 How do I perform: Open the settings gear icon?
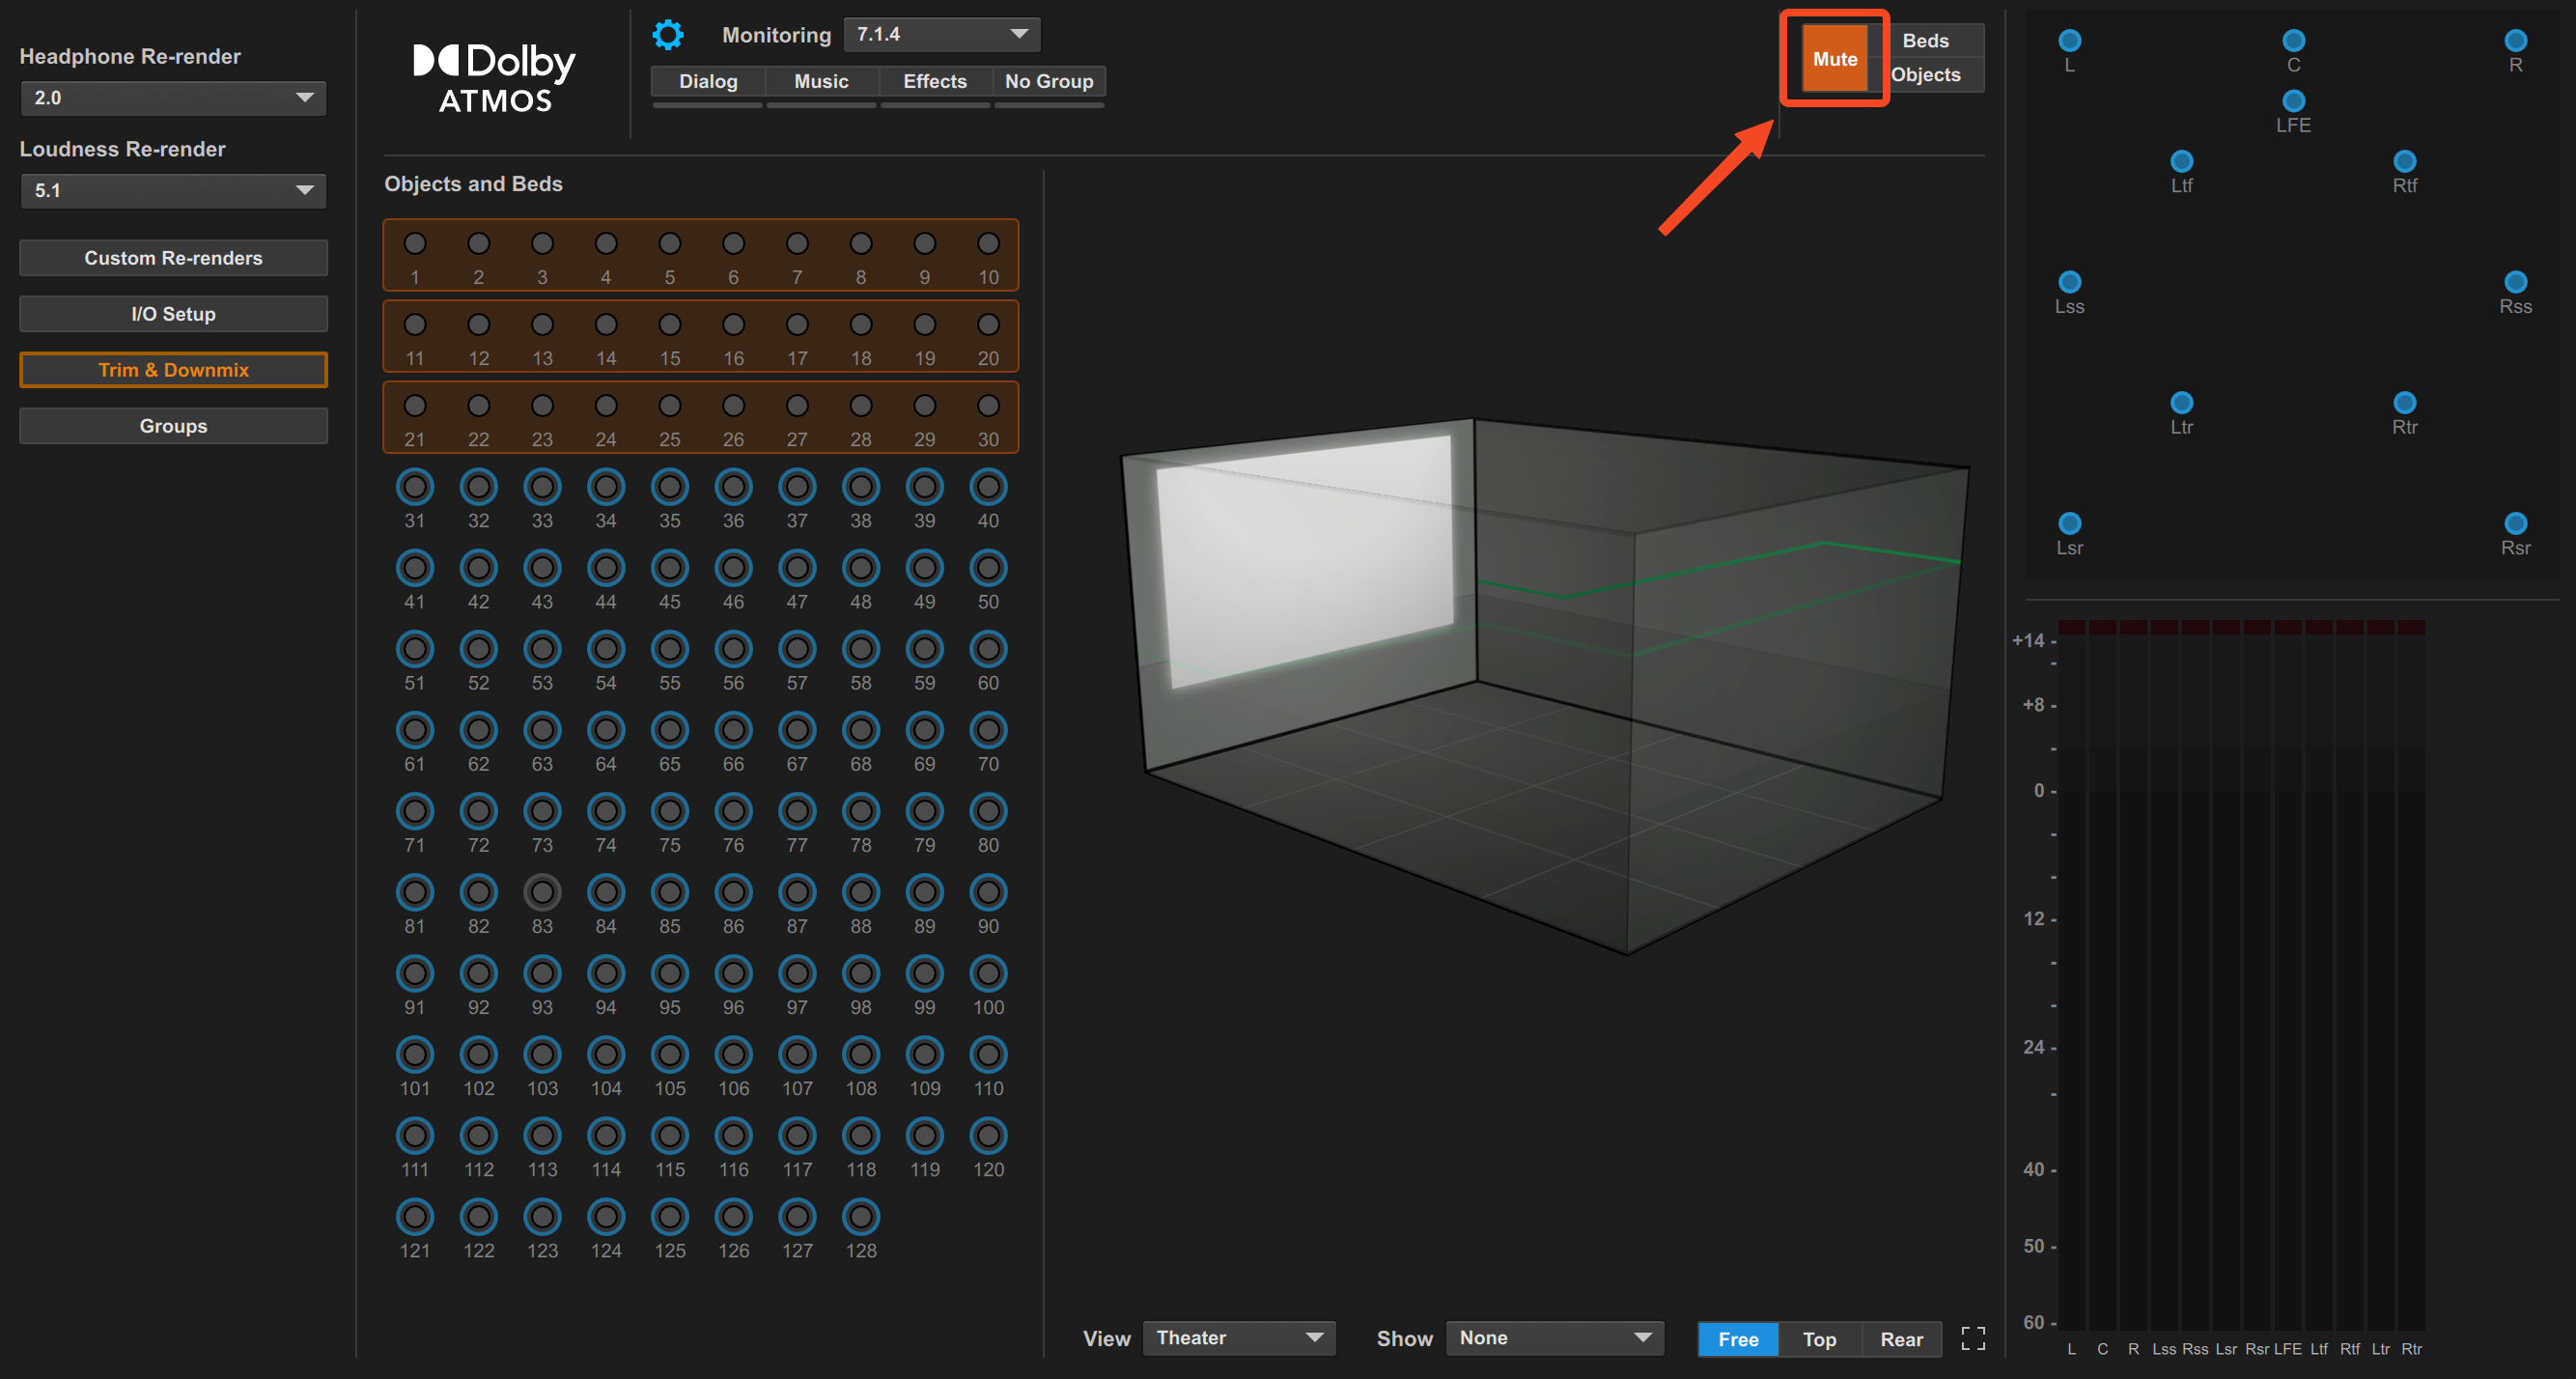[x=668, y=34]
